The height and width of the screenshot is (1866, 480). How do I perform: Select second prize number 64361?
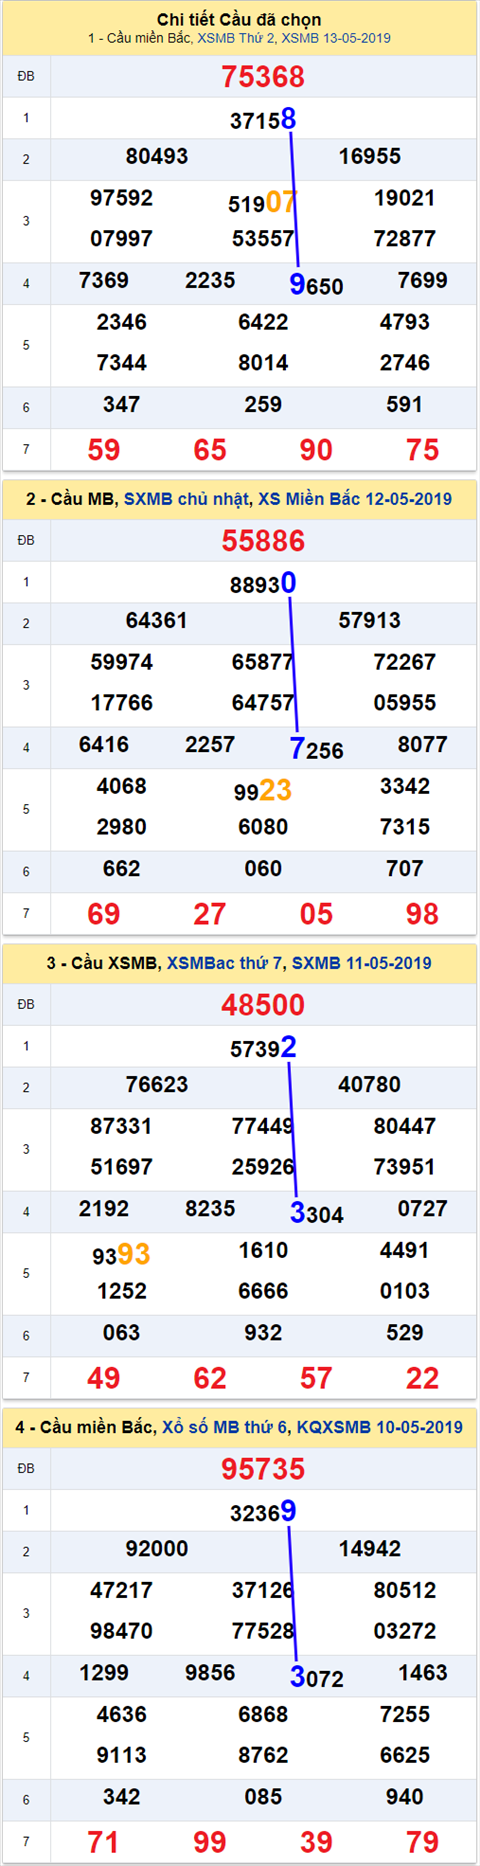coord(157,620)
